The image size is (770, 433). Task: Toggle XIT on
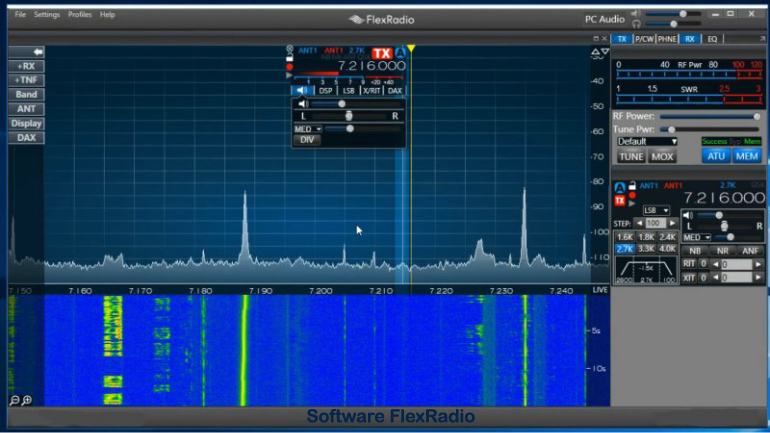[689, 278]
